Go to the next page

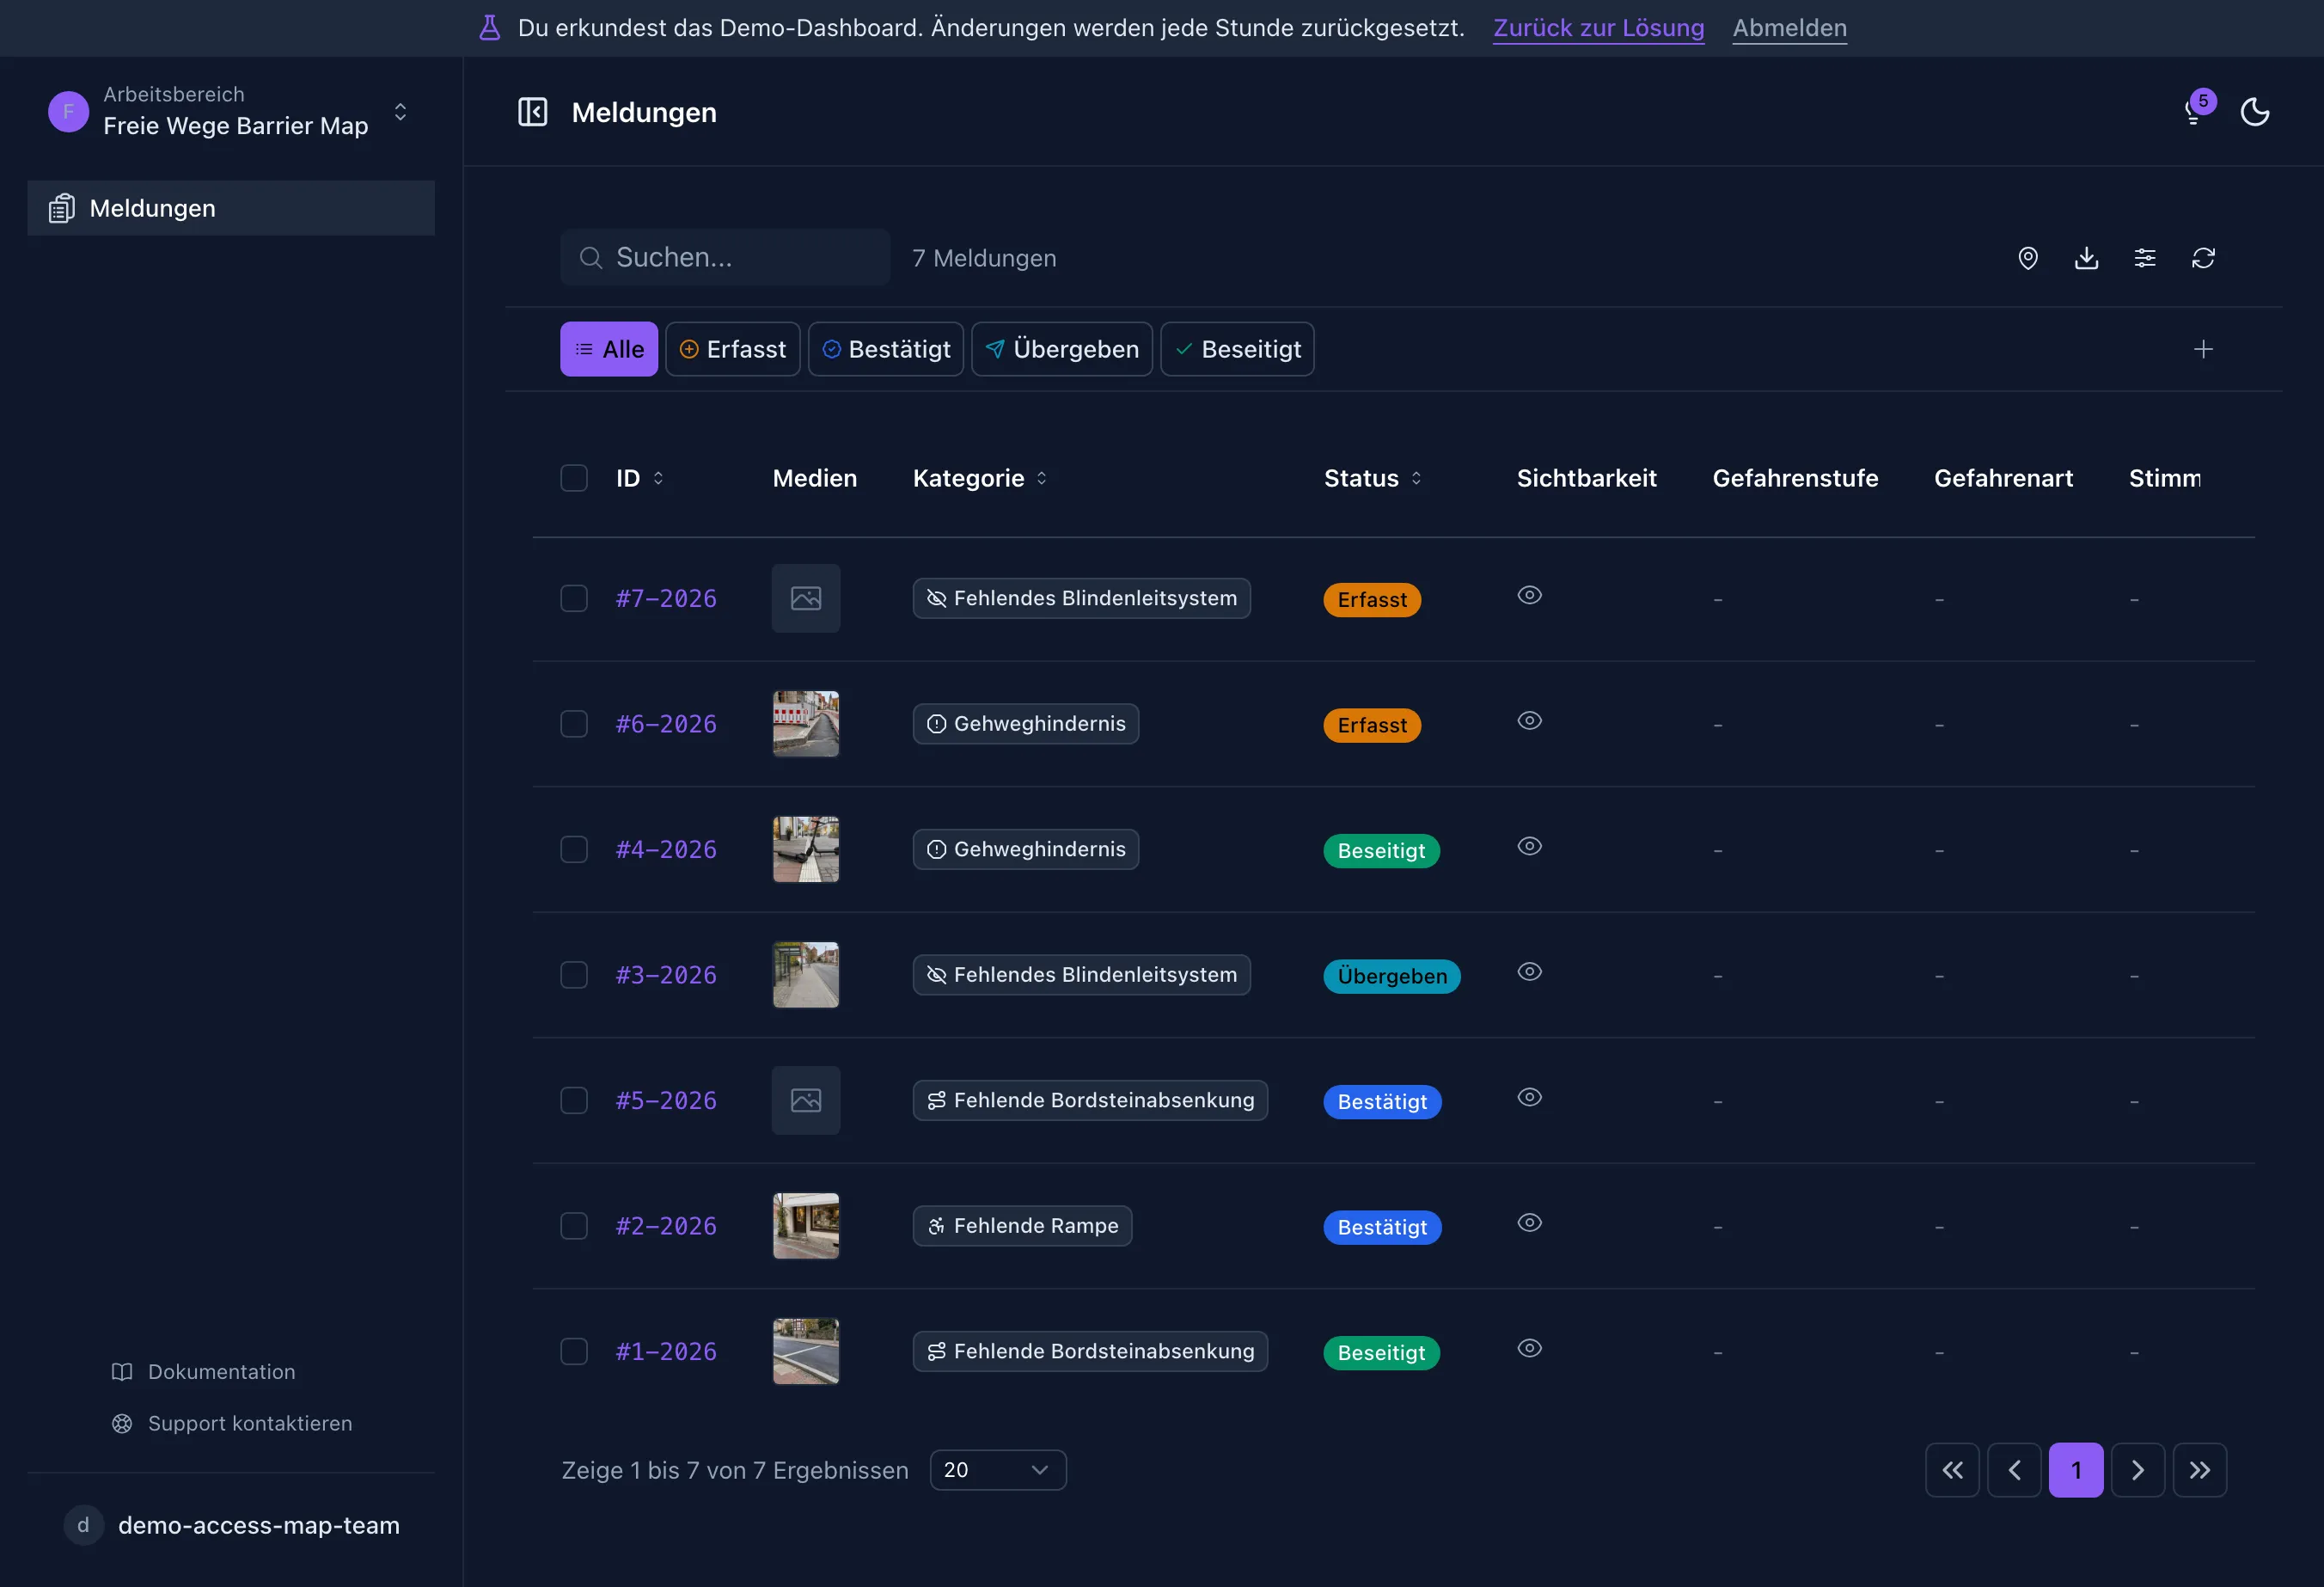2138,1470
